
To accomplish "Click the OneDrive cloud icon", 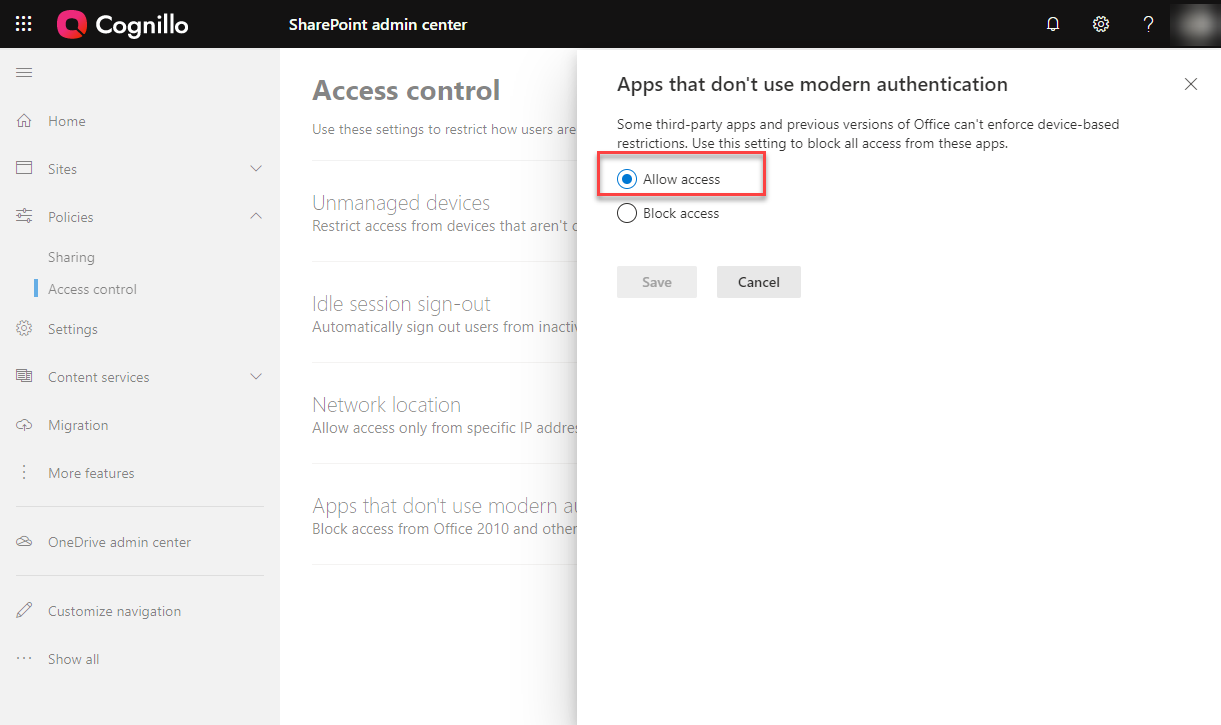I will click(25, 542).
